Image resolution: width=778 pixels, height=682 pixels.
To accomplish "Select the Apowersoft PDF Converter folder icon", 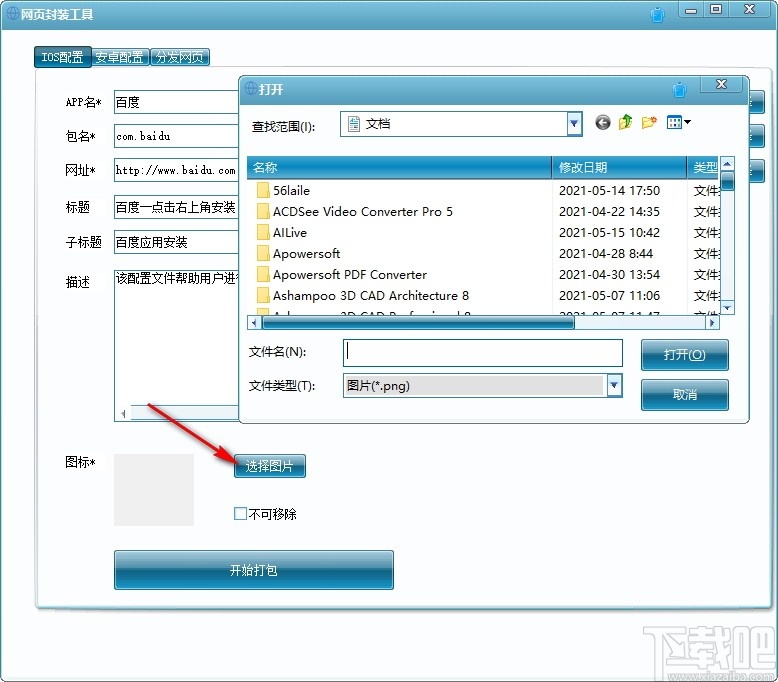I will click(262, 274).
